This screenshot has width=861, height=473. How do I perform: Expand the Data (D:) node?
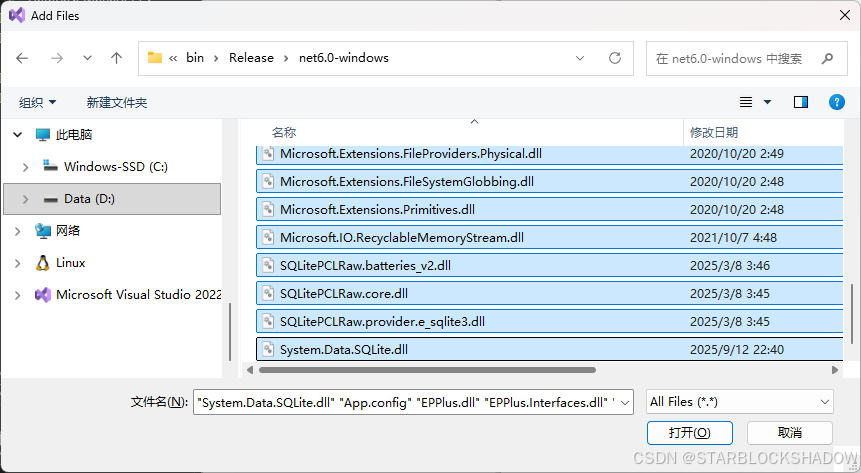pyautogui.click(x=25, y=199)
